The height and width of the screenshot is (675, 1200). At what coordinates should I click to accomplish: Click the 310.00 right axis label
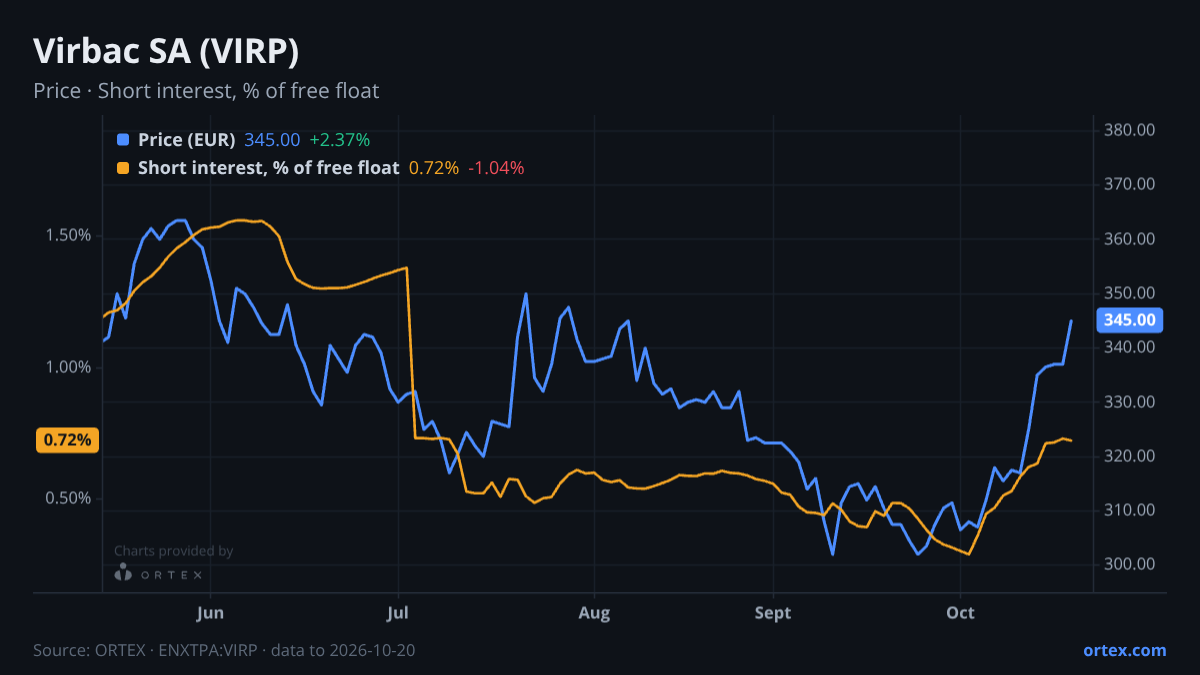(x=1131, y=510)
